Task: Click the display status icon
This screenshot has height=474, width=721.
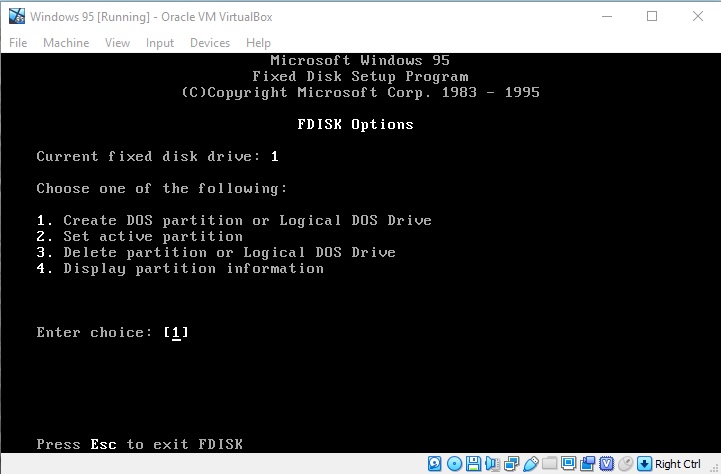Action: click(x=568, y=463)
